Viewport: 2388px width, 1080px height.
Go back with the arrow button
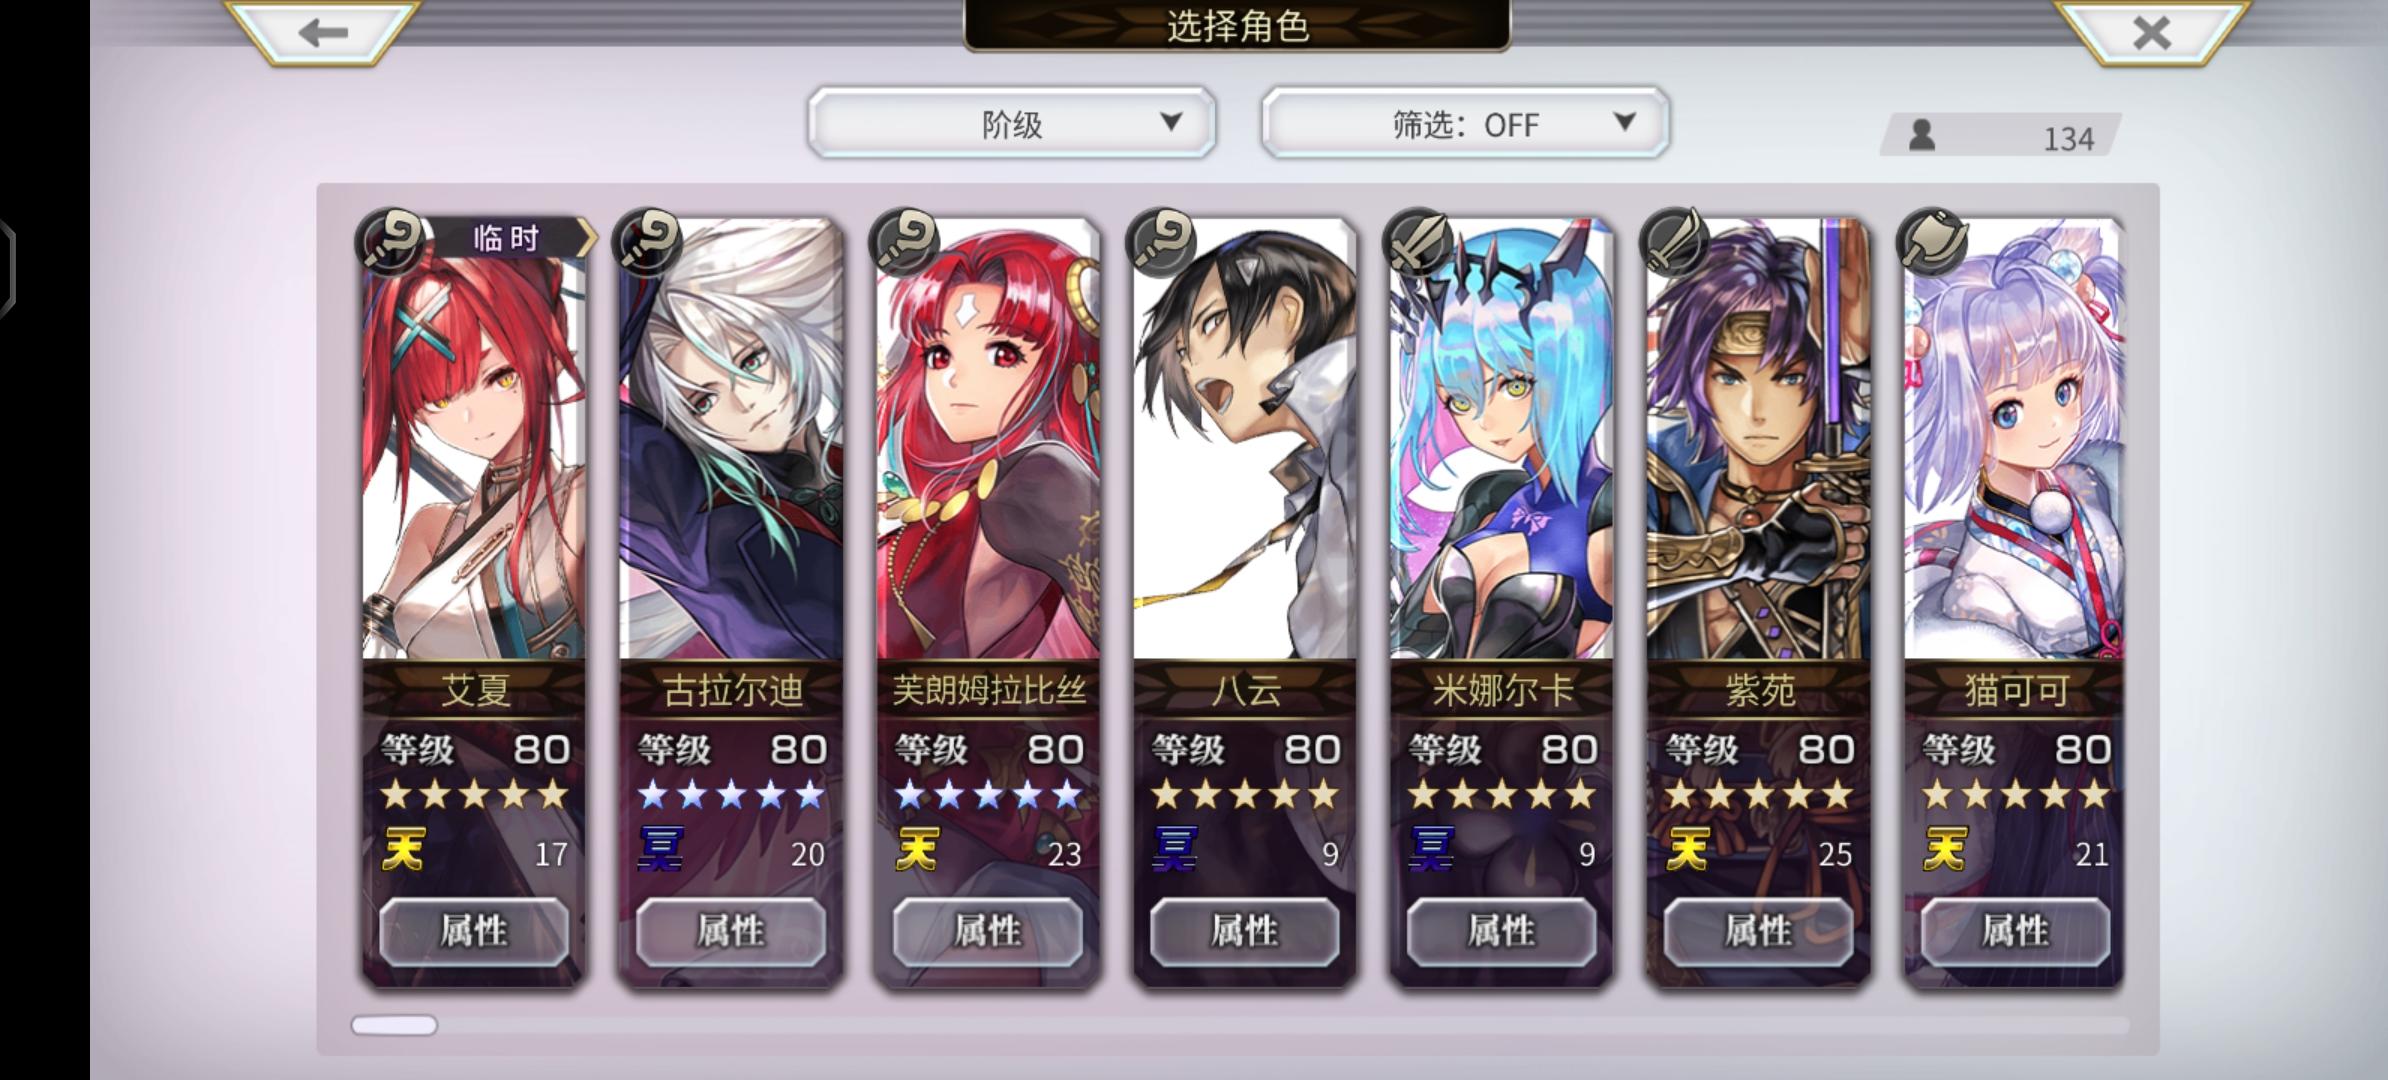coord(322,32)
